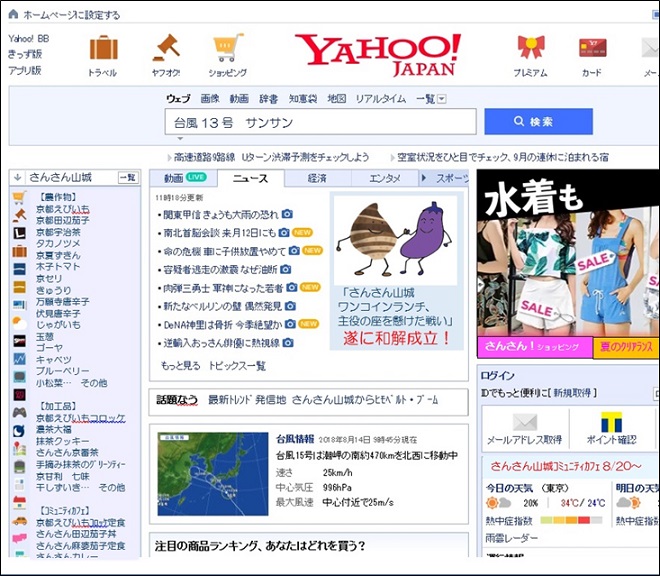Open the Yahoo! BB link
The image size is (660, 576).
tap(29, 39)
